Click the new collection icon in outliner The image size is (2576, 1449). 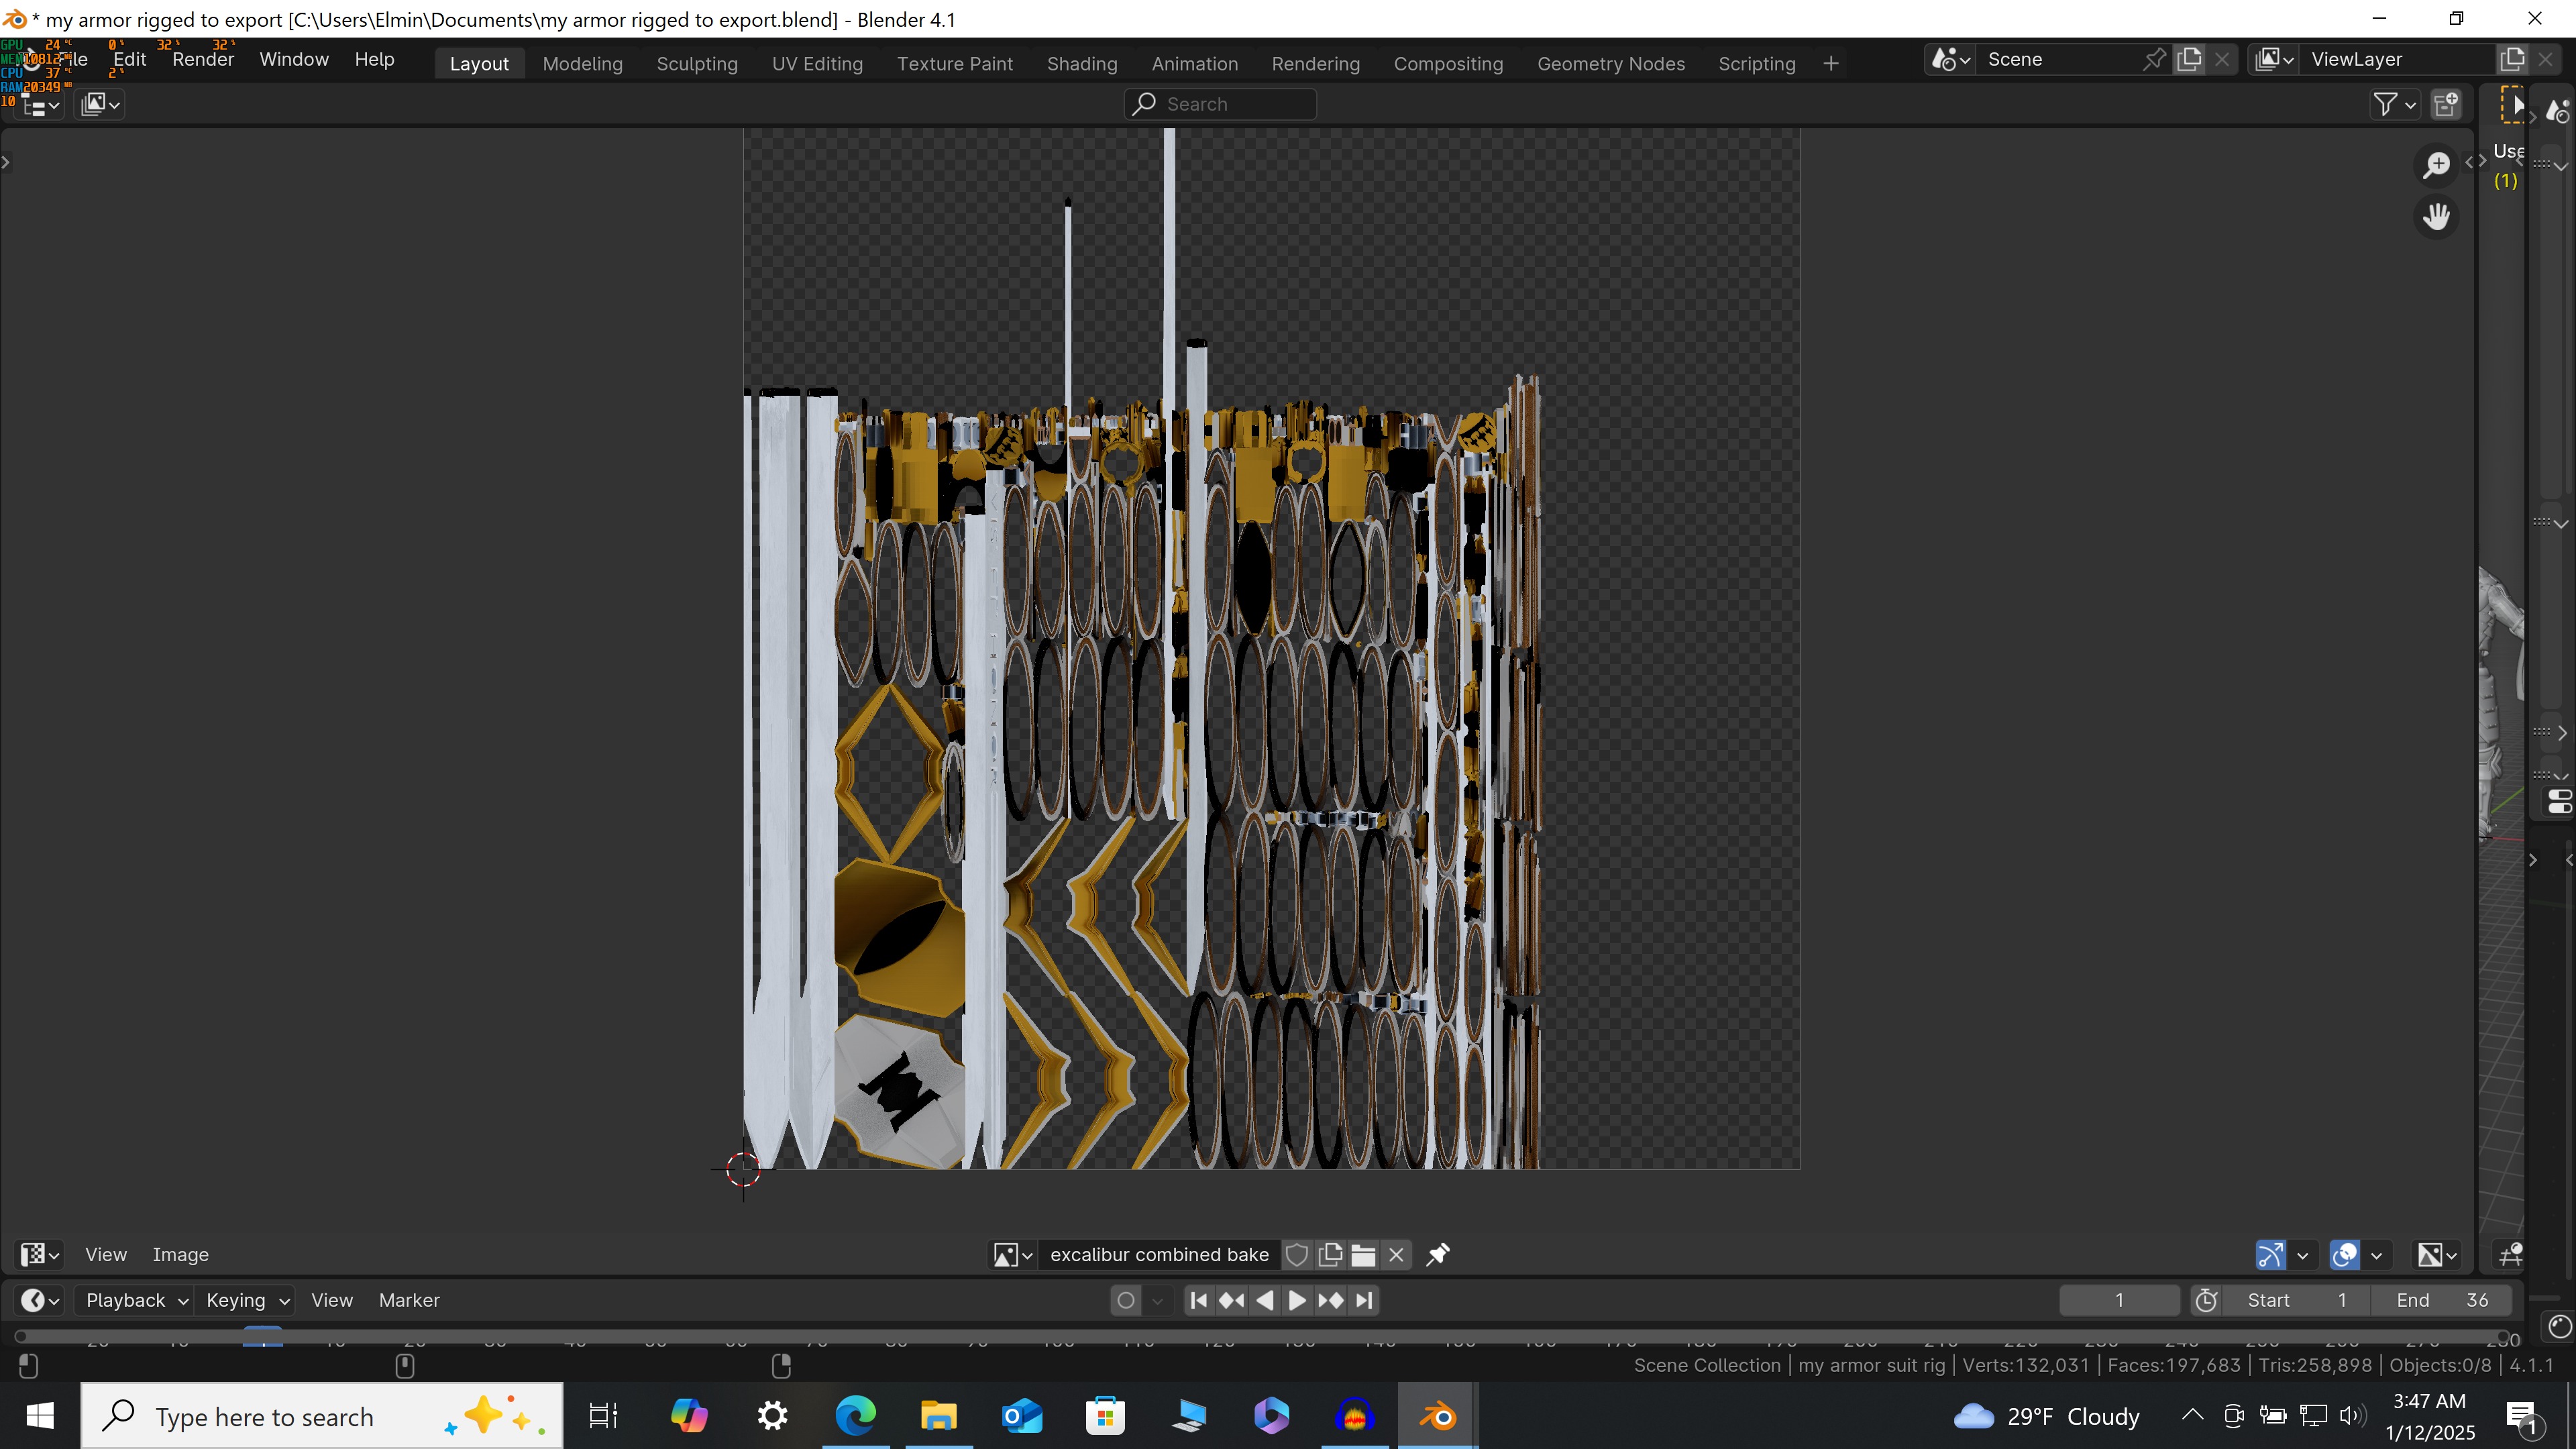(x=2446, y=104)
